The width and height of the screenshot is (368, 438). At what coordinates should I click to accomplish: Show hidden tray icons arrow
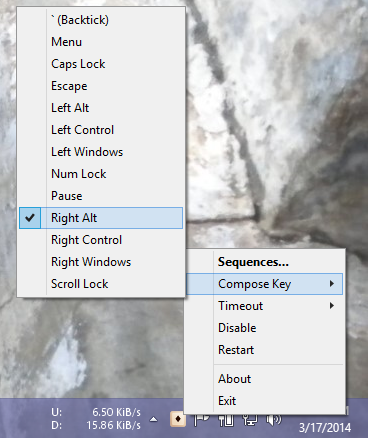click(x=153, y=419)
